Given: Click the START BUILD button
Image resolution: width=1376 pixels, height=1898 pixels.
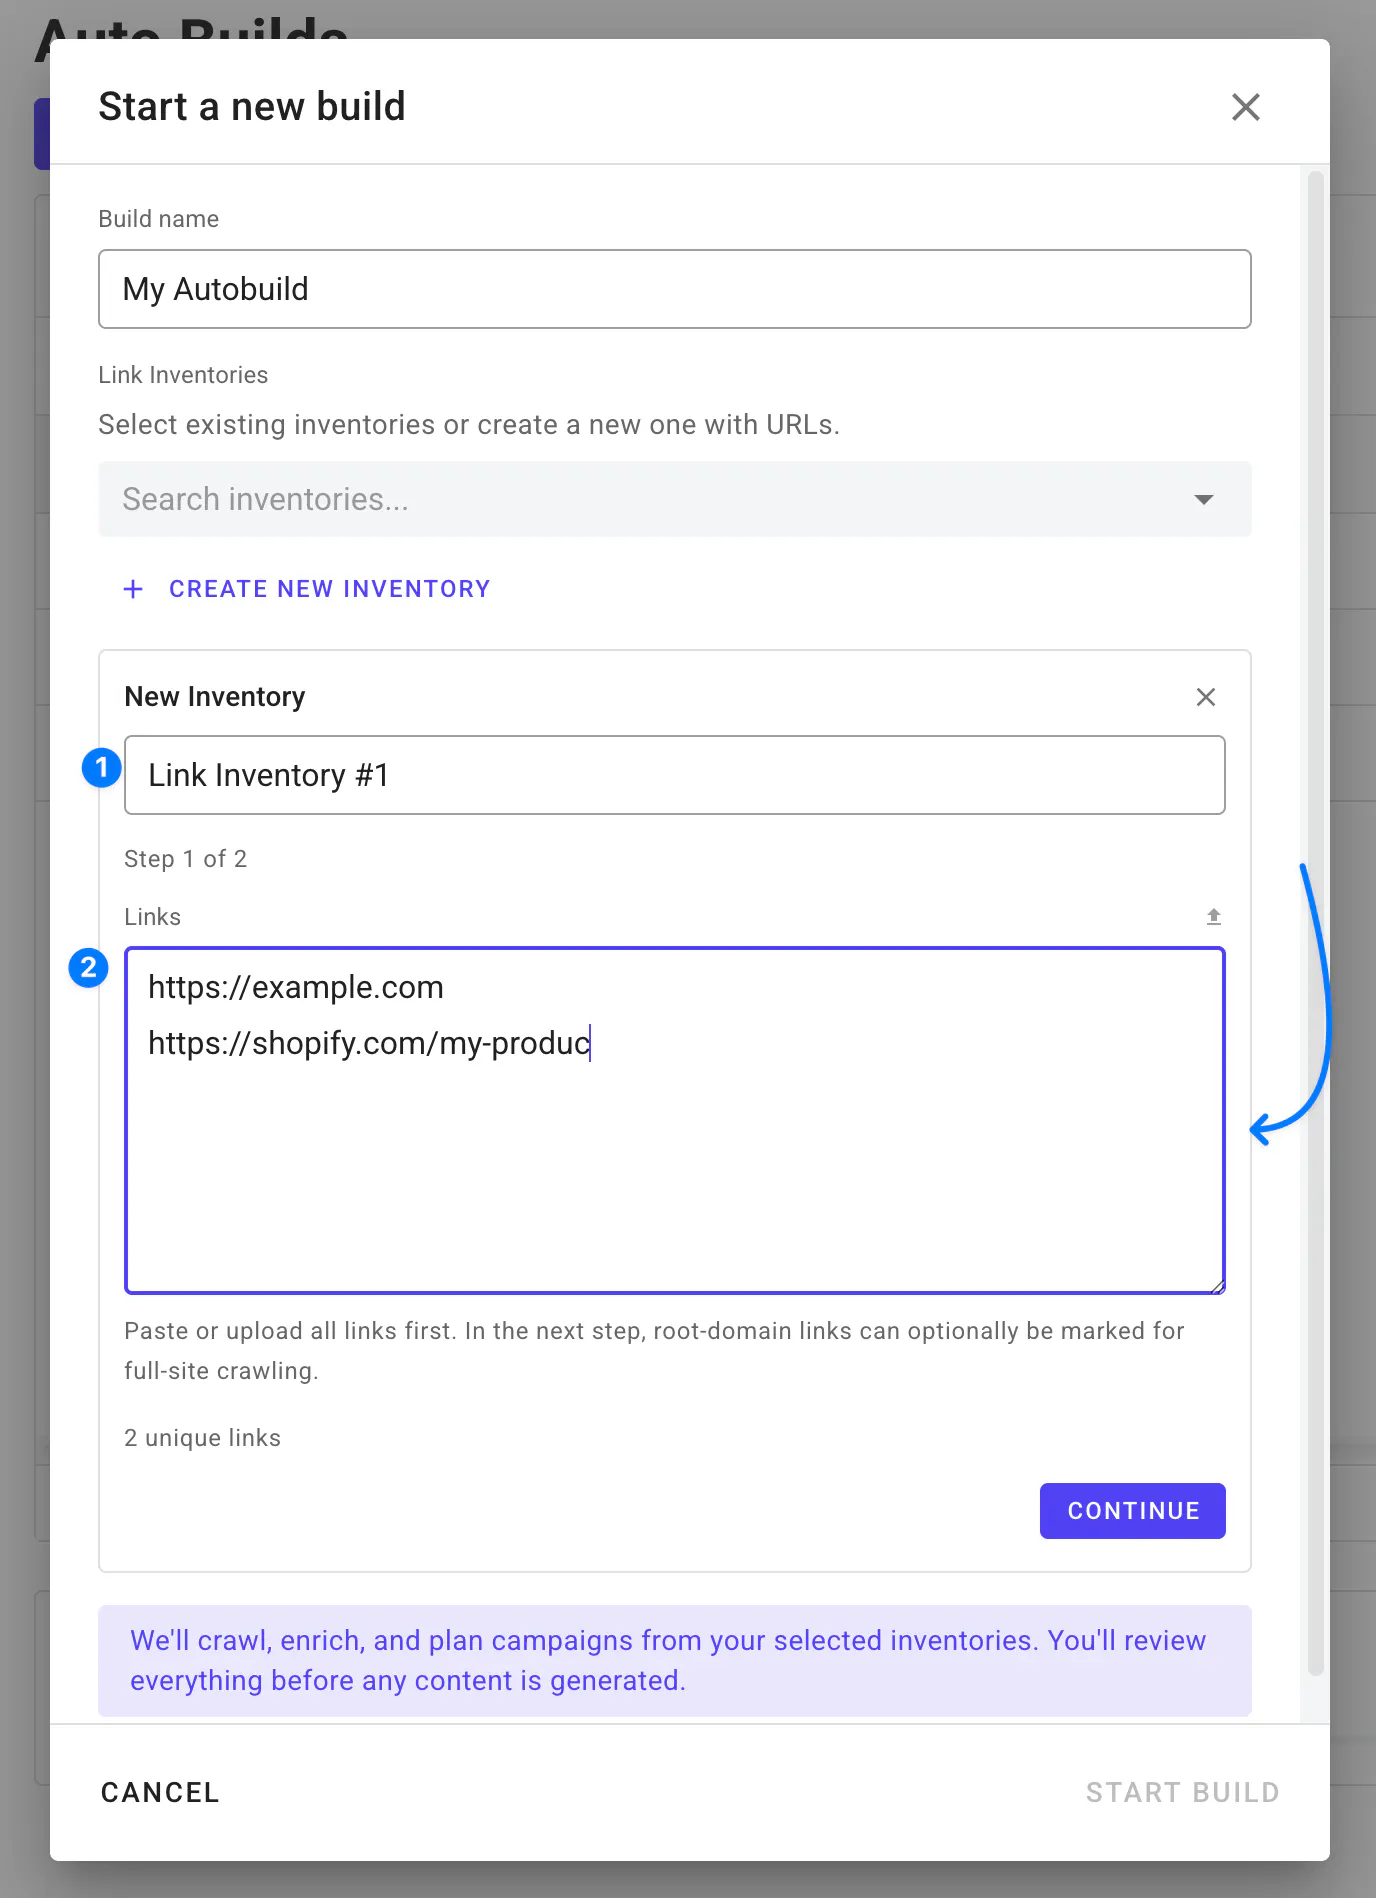Looking at the screenshot, I should [x=1183, y=1792].
